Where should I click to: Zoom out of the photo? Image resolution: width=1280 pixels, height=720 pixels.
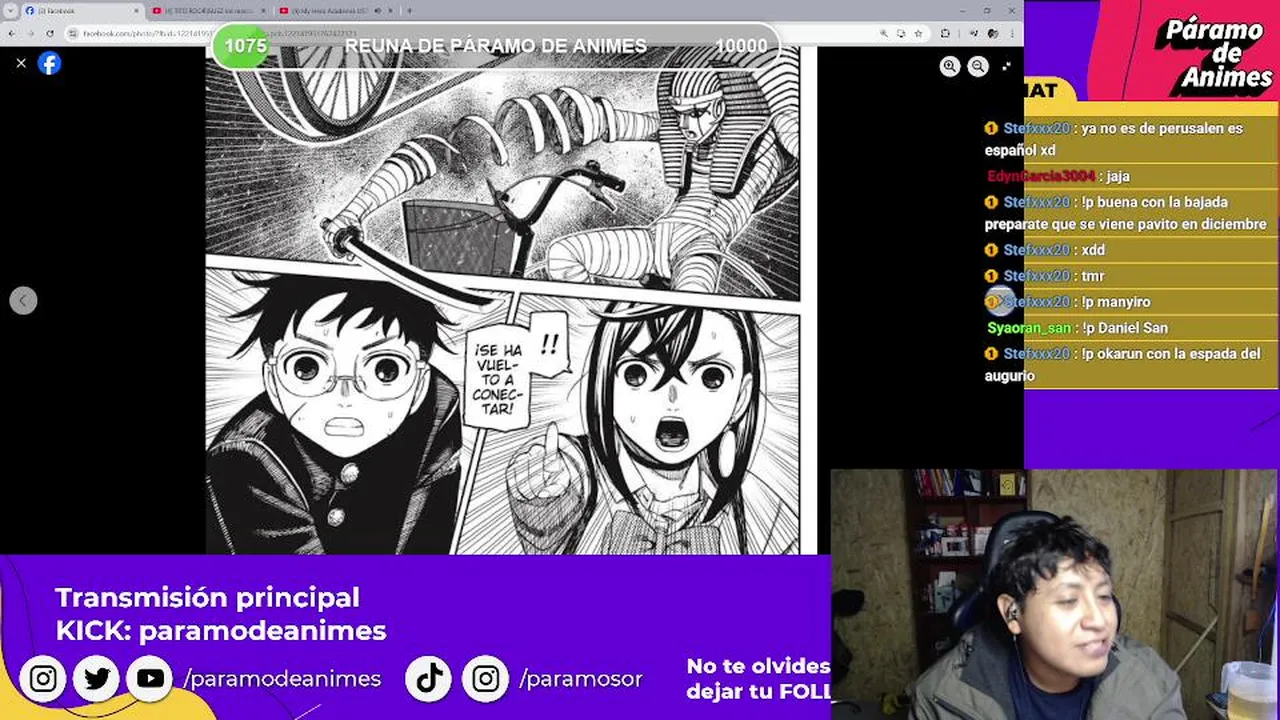(x=978, y=66)
